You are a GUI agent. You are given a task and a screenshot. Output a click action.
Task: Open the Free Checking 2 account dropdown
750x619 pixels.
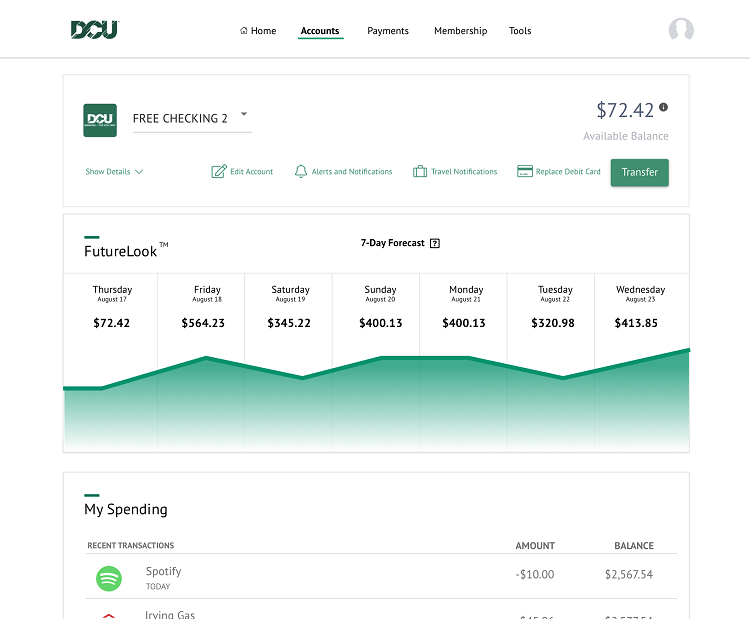click(x=245, y=115)
